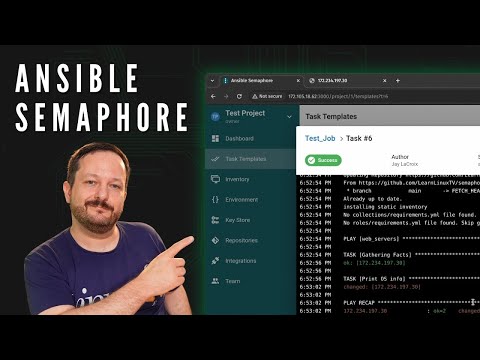Switch to the Ansible Semaphore tab
Image resolution: width=480 pixels, height=360 pixels.
click(x=262, y=81)
